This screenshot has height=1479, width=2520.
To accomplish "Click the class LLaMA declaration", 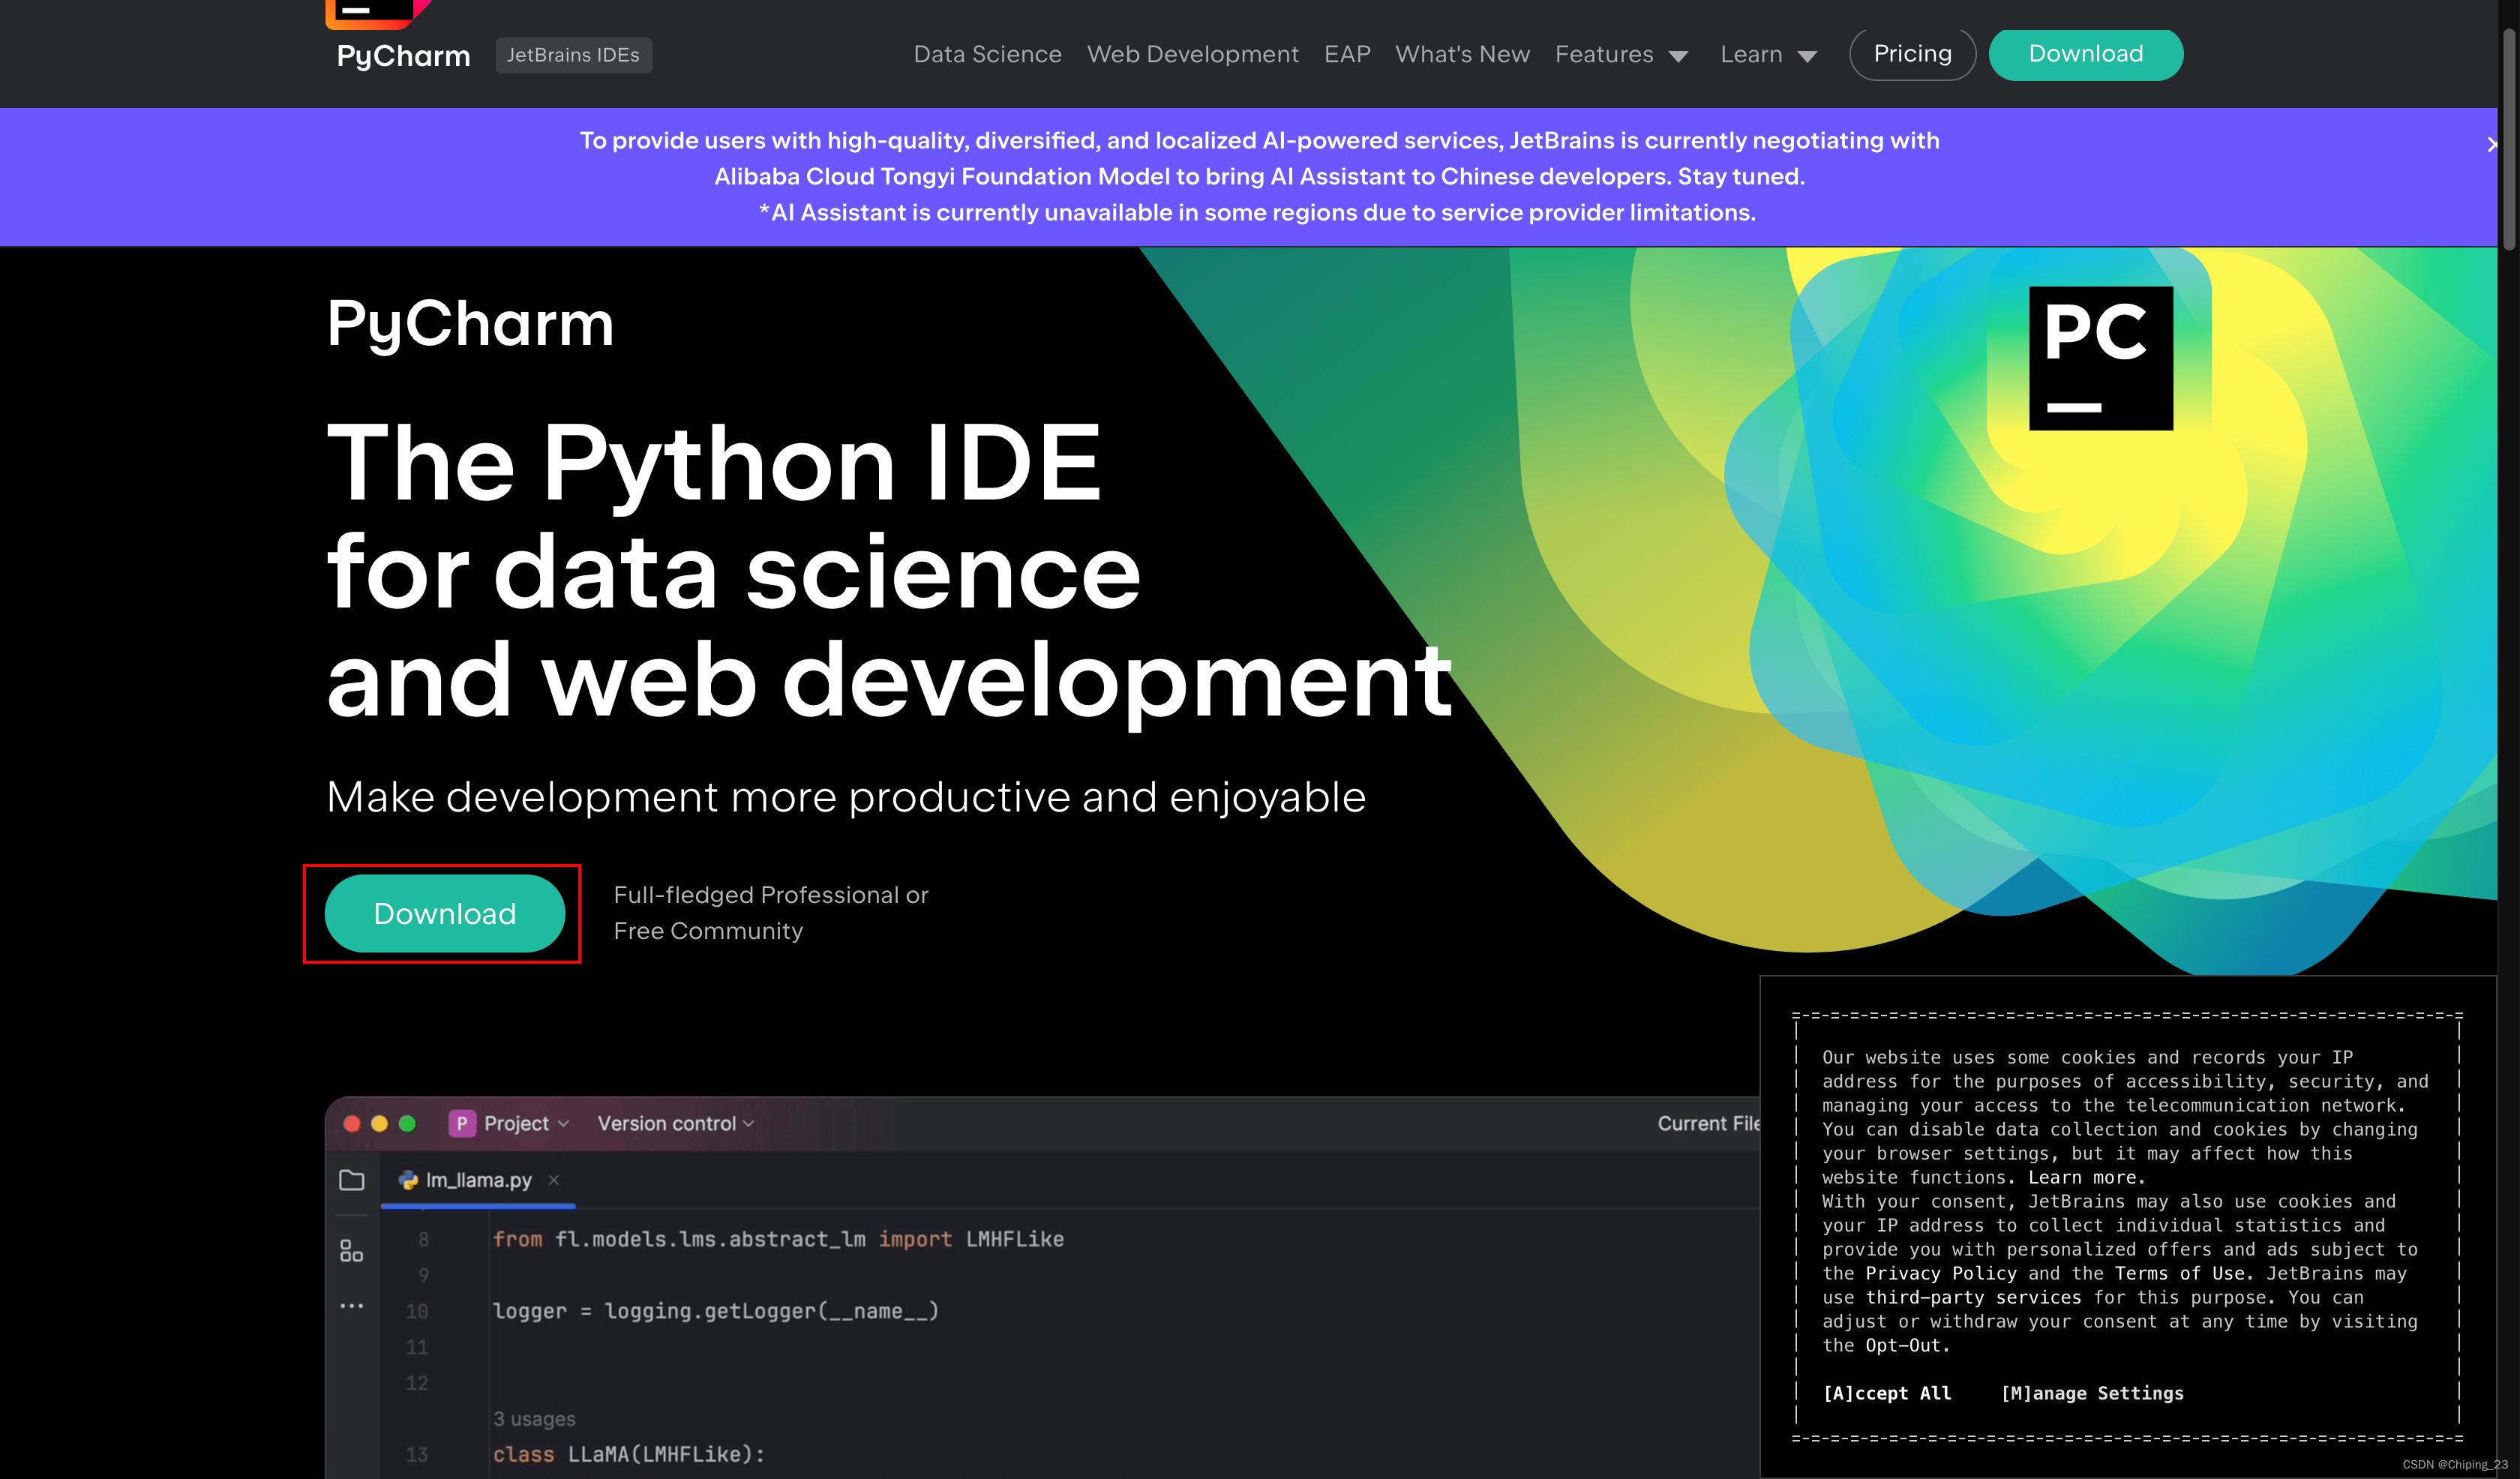I will coord(629,1454).
